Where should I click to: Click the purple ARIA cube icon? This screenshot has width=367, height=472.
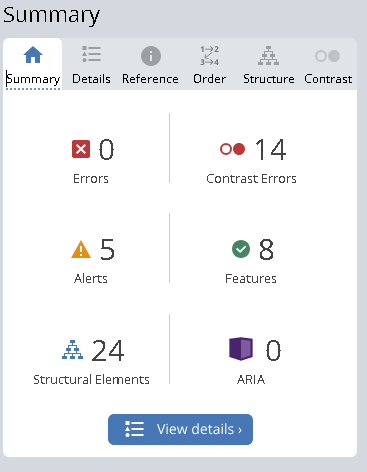241,349
